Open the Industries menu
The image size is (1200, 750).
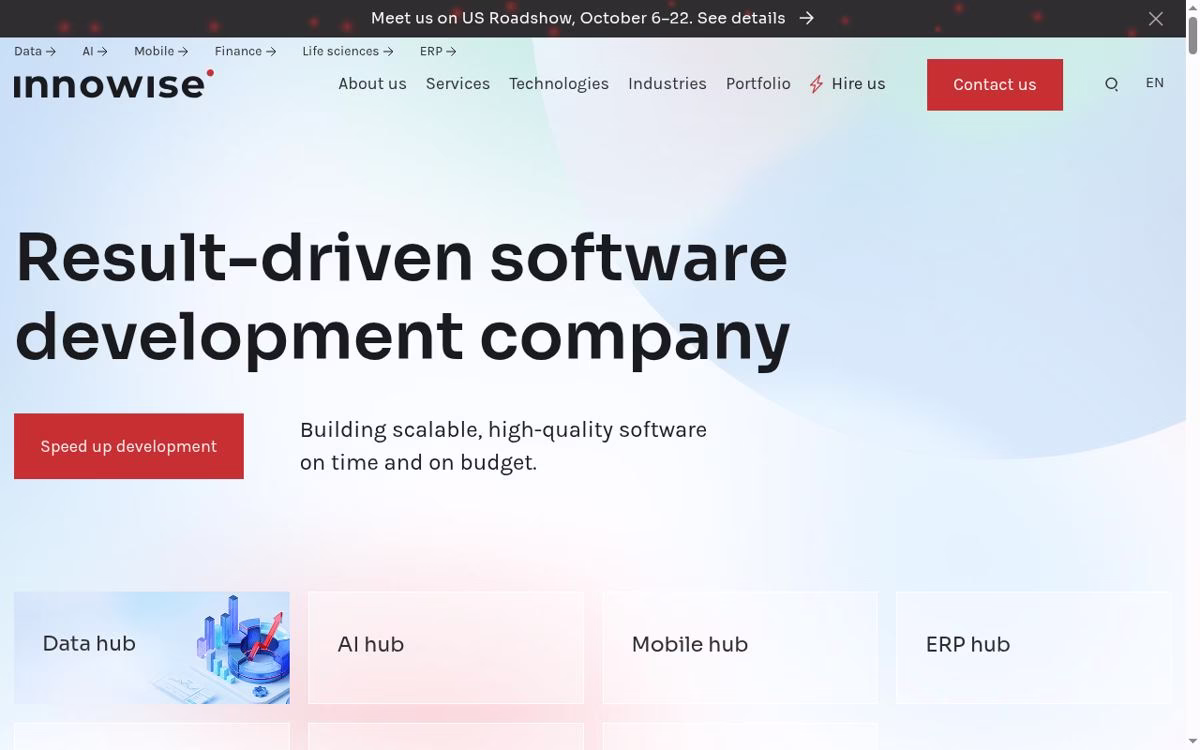click(x=667, y=84)
